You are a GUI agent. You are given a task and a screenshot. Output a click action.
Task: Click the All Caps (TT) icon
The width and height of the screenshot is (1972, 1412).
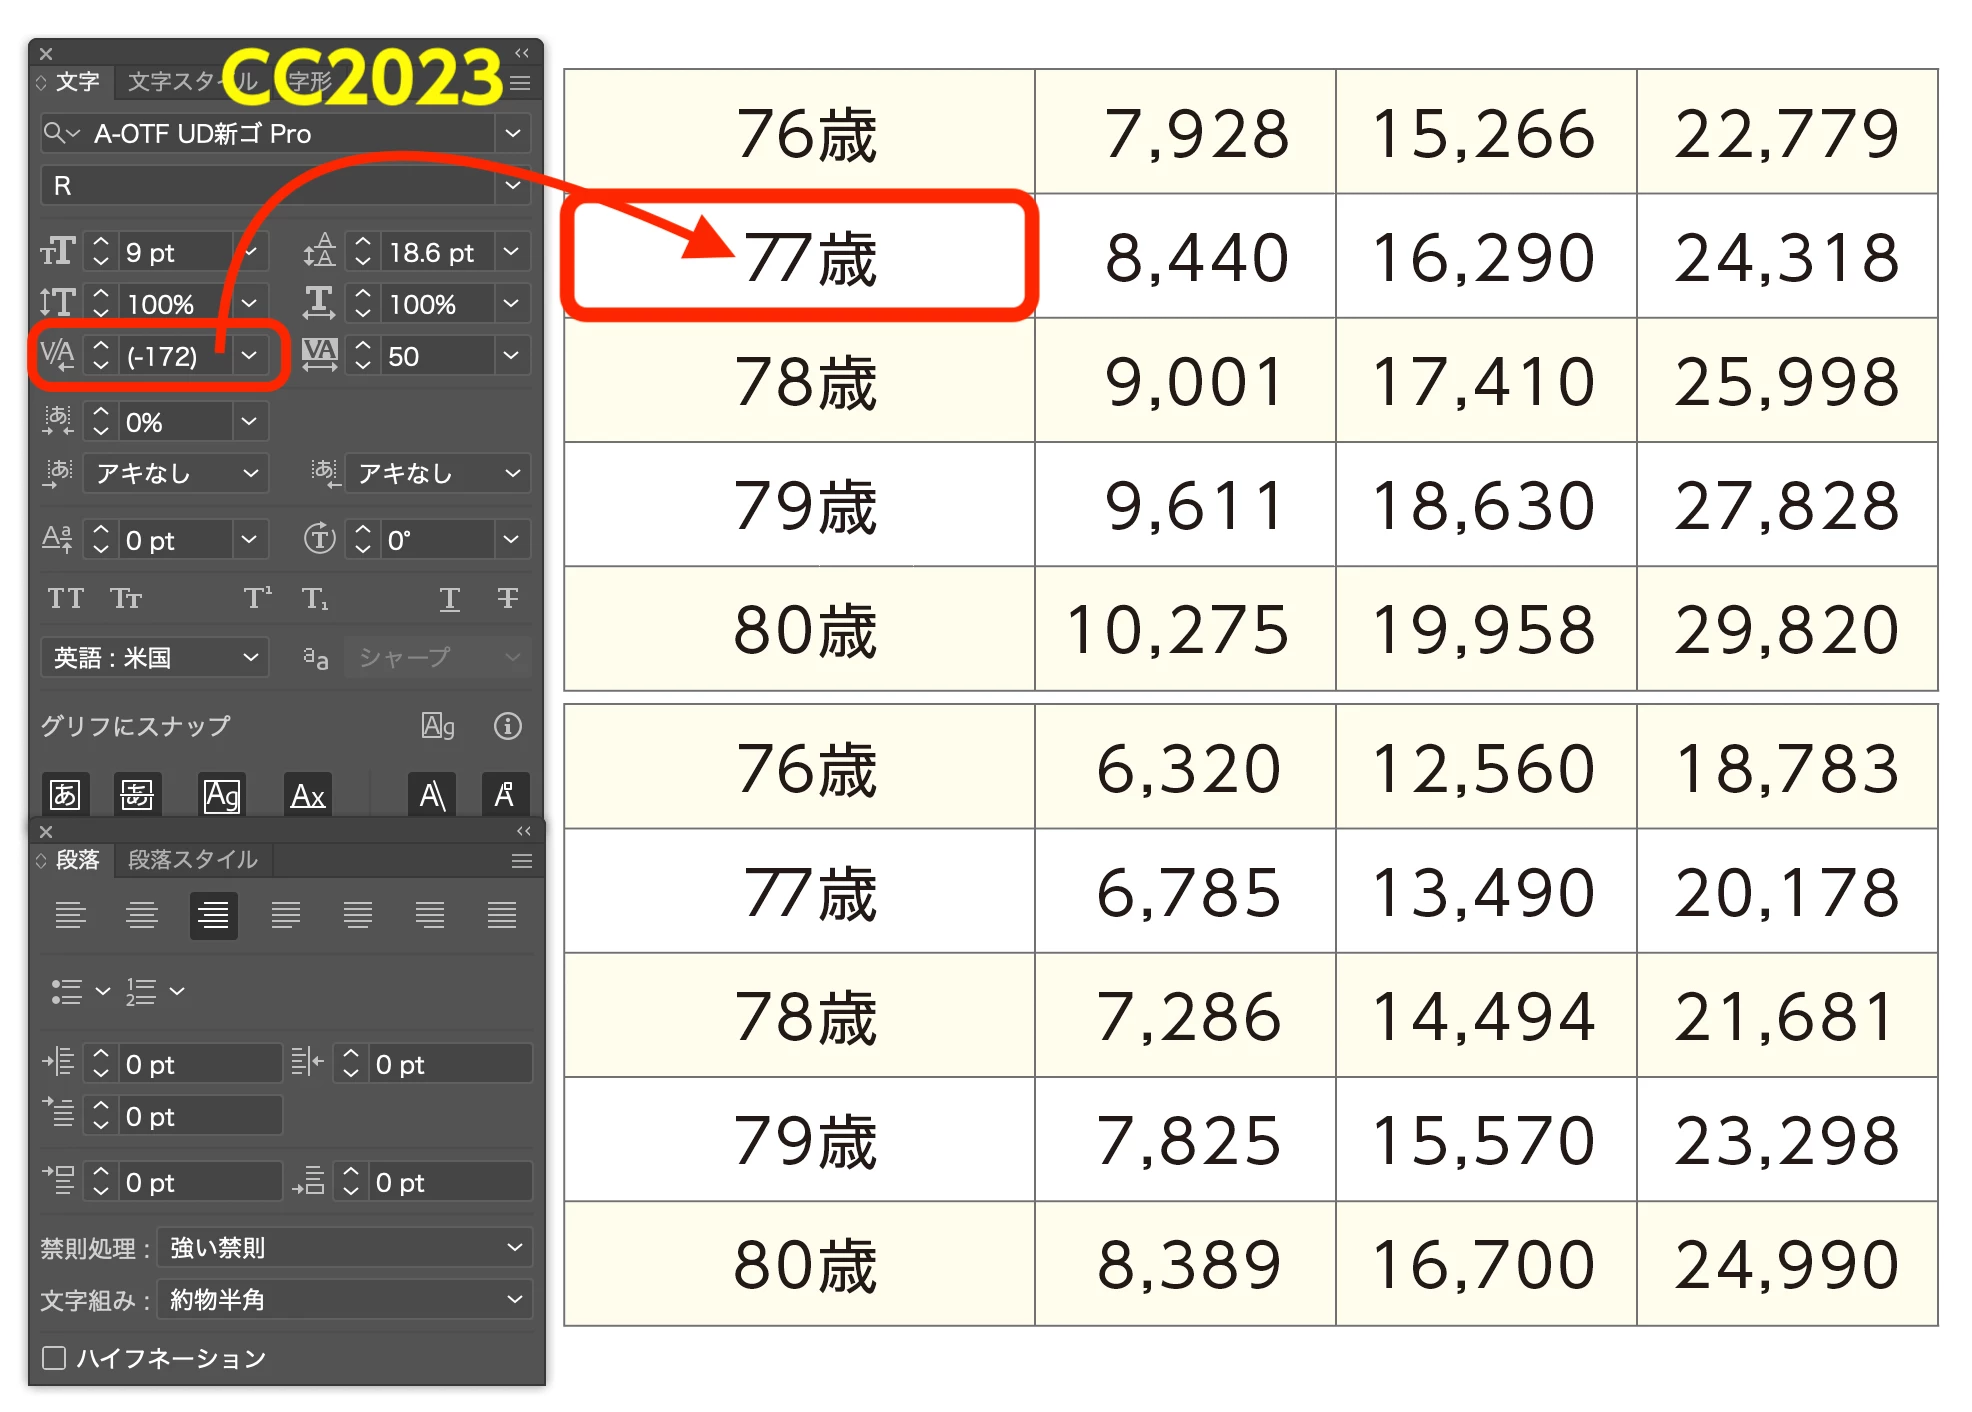(65, 598)
